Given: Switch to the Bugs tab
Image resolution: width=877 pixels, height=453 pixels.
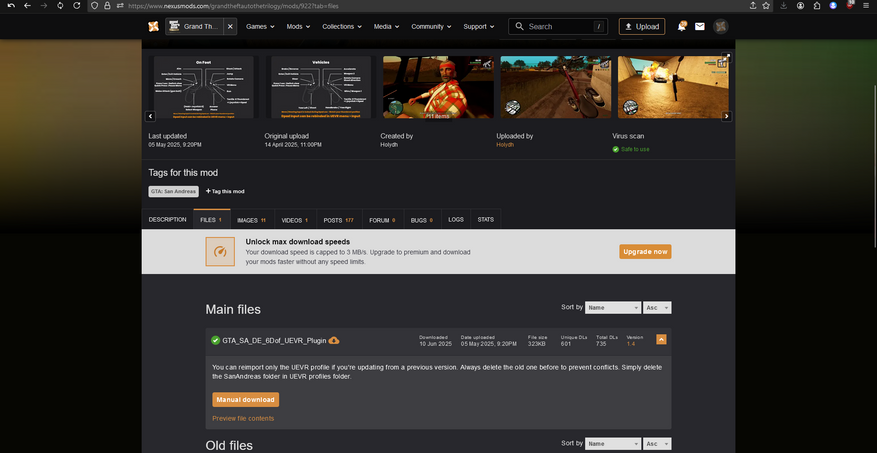Looking at the screenshot, I should 422,220.
